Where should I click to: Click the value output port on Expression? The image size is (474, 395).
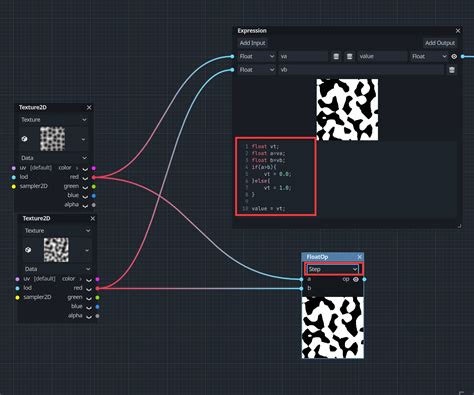click(x=463, y=57)
